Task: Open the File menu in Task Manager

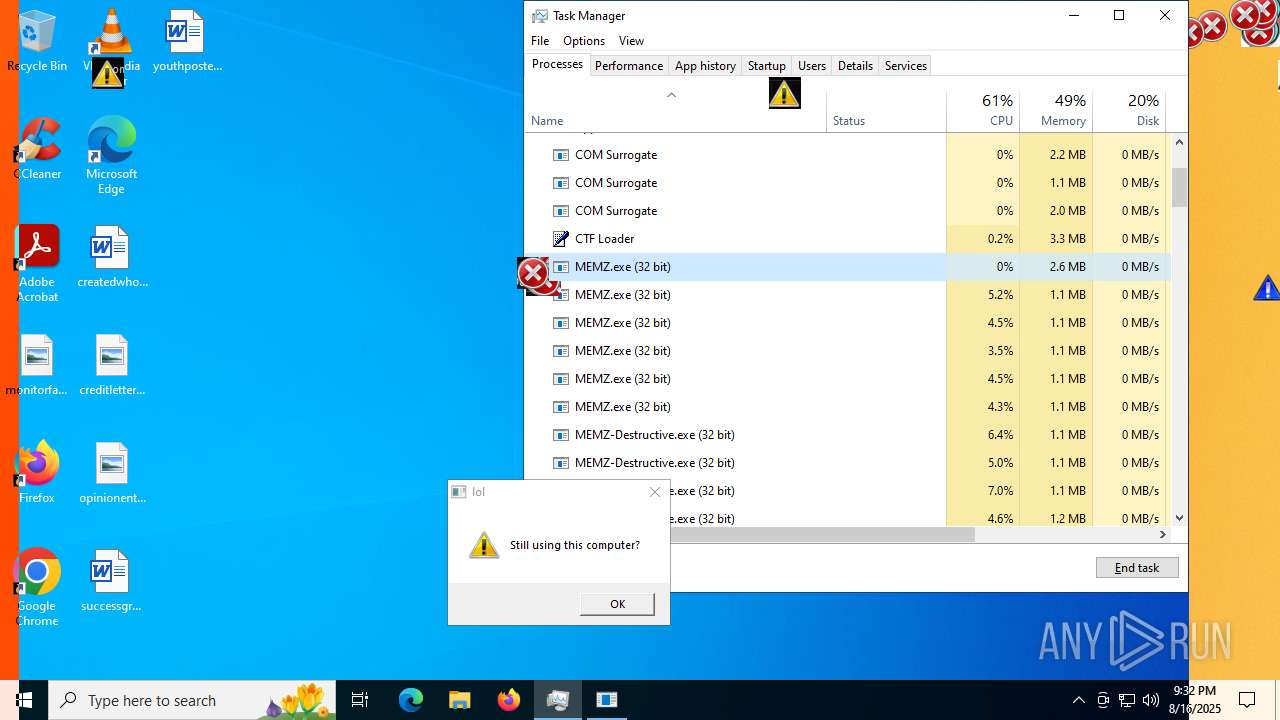Action: click(x=540, y=41)
